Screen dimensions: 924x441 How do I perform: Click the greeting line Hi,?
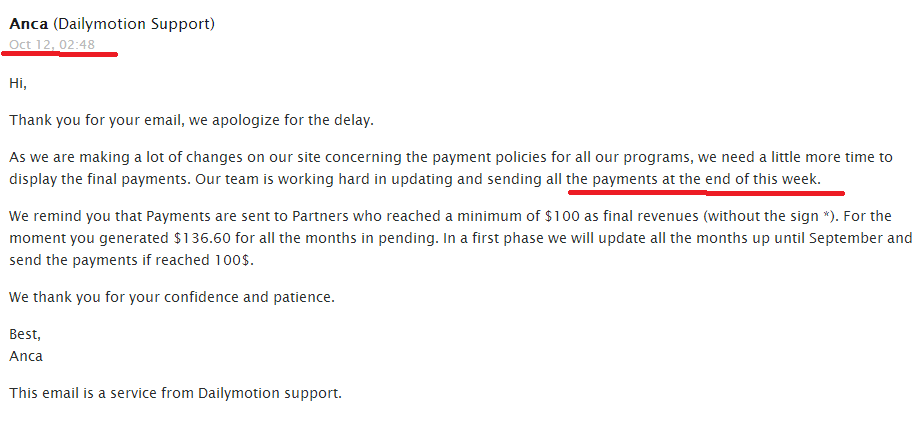pos(18,84)
